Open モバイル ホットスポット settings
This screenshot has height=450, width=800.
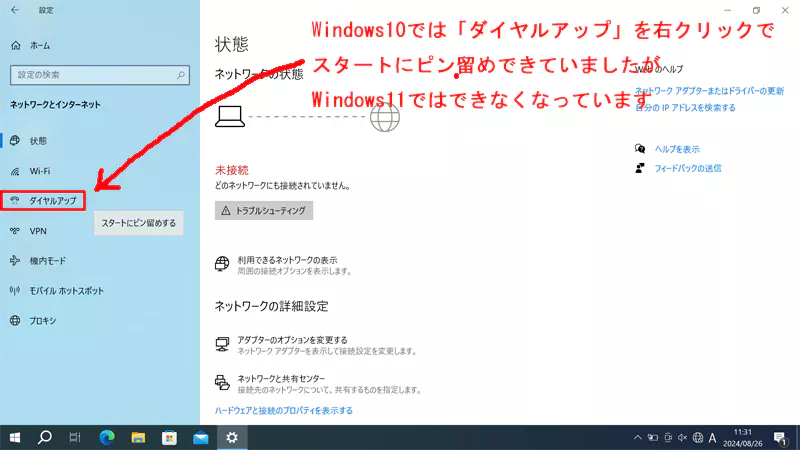[66, 291]
